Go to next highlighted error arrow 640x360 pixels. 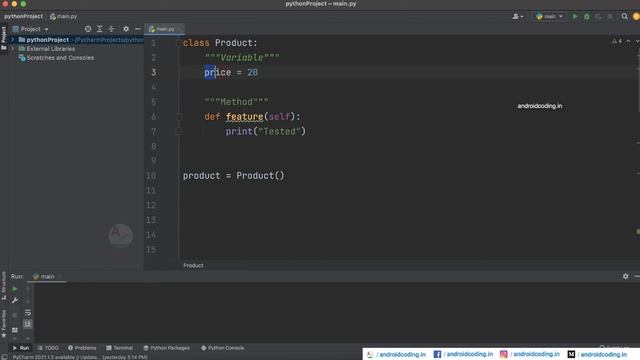pos(637,41)
